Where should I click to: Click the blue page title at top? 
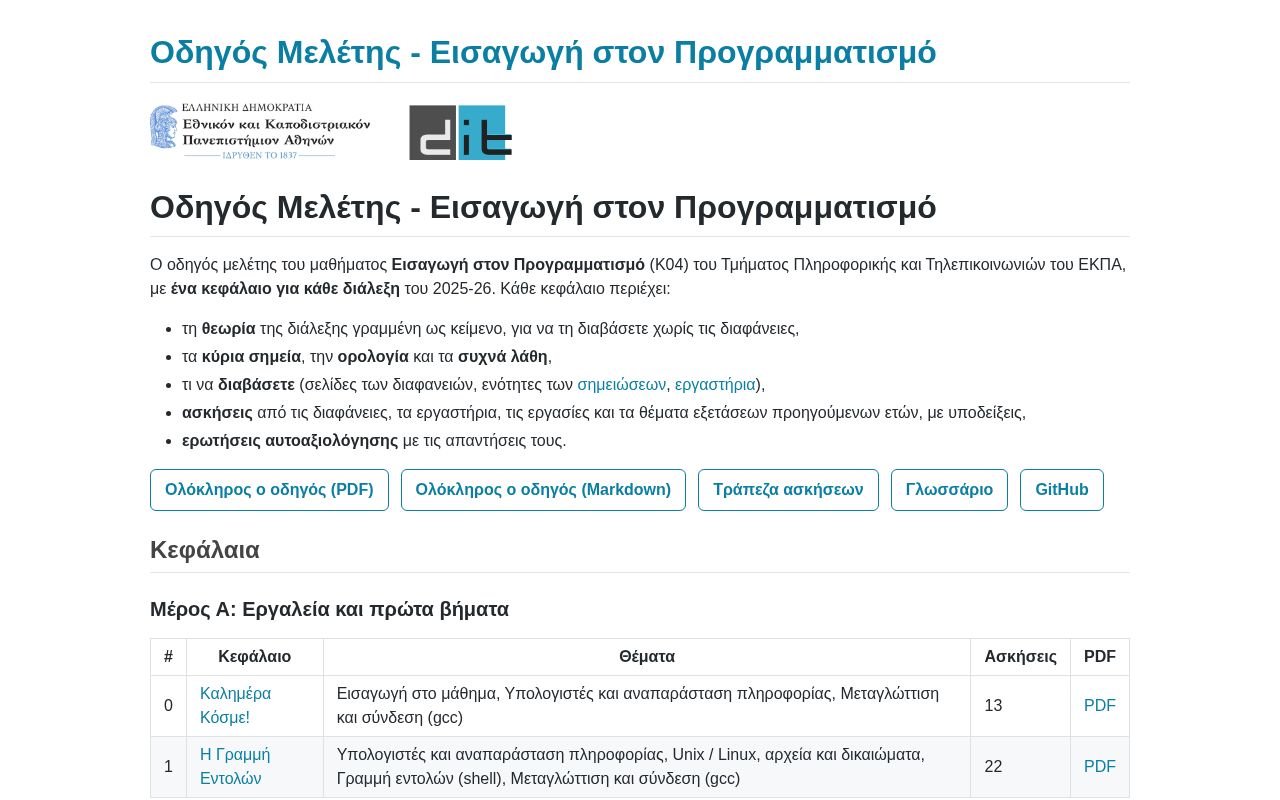[x=543, y=52]
